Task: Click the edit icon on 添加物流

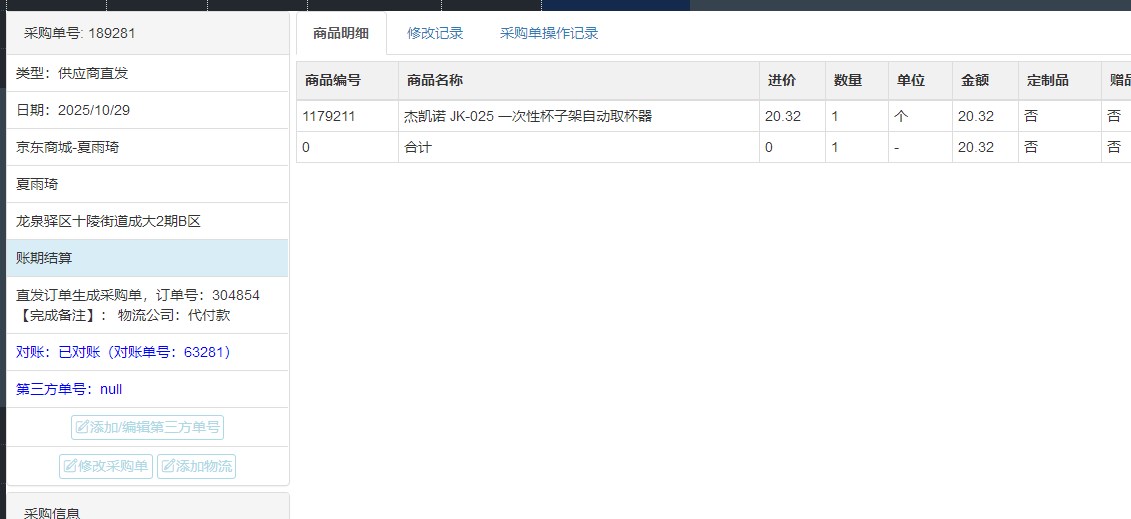Action: pyautogui.click(x=168, y=466)
